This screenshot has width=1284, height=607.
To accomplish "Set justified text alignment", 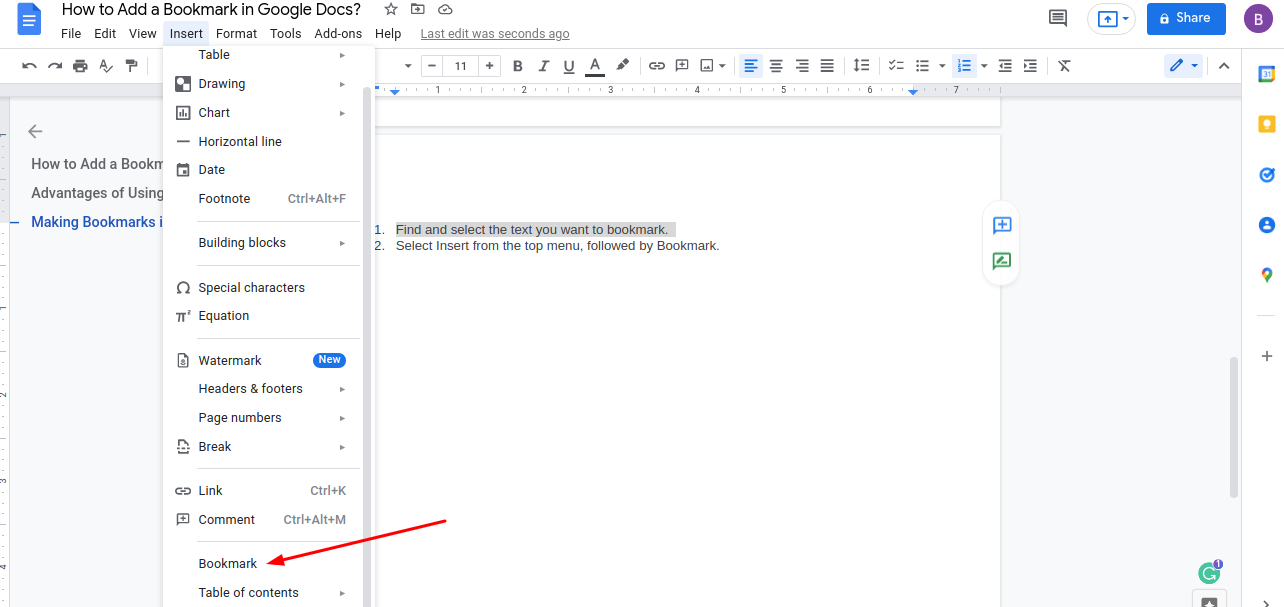I will tap(827, 66).
